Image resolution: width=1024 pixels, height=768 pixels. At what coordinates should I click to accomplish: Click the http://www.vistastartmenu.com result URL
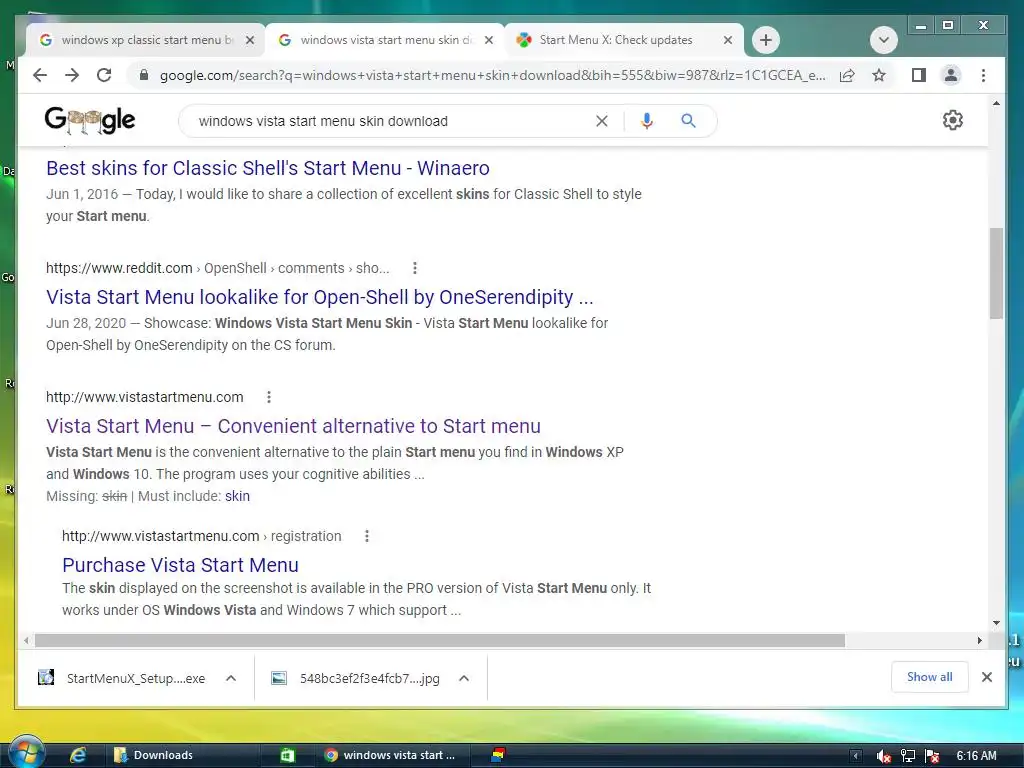[x=144, y=397]
